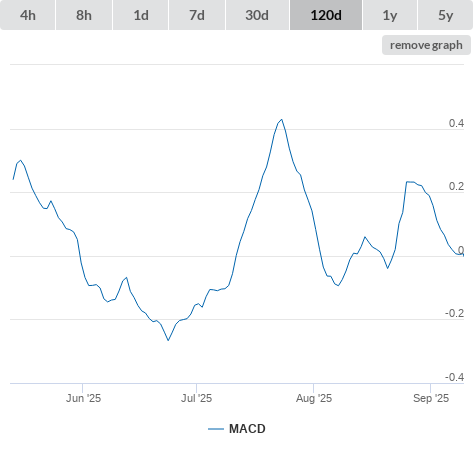Viewport: 474px width, 455px height.
Task: Select the 4h time range tab
Action: (28, 15)
